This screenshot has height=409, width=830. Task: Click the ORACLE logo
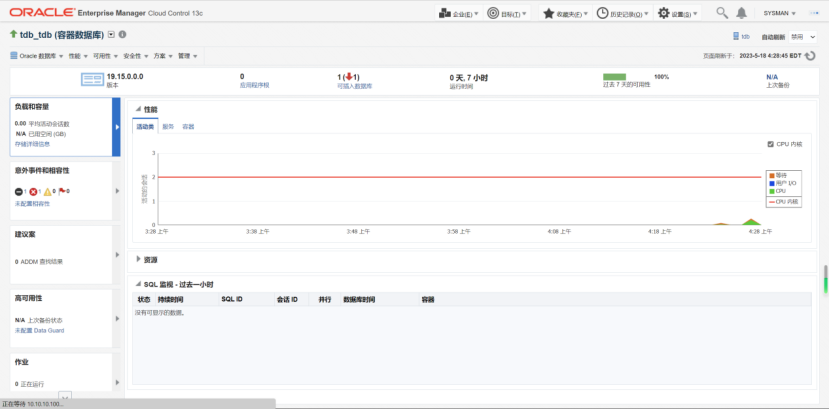[42, 12]
